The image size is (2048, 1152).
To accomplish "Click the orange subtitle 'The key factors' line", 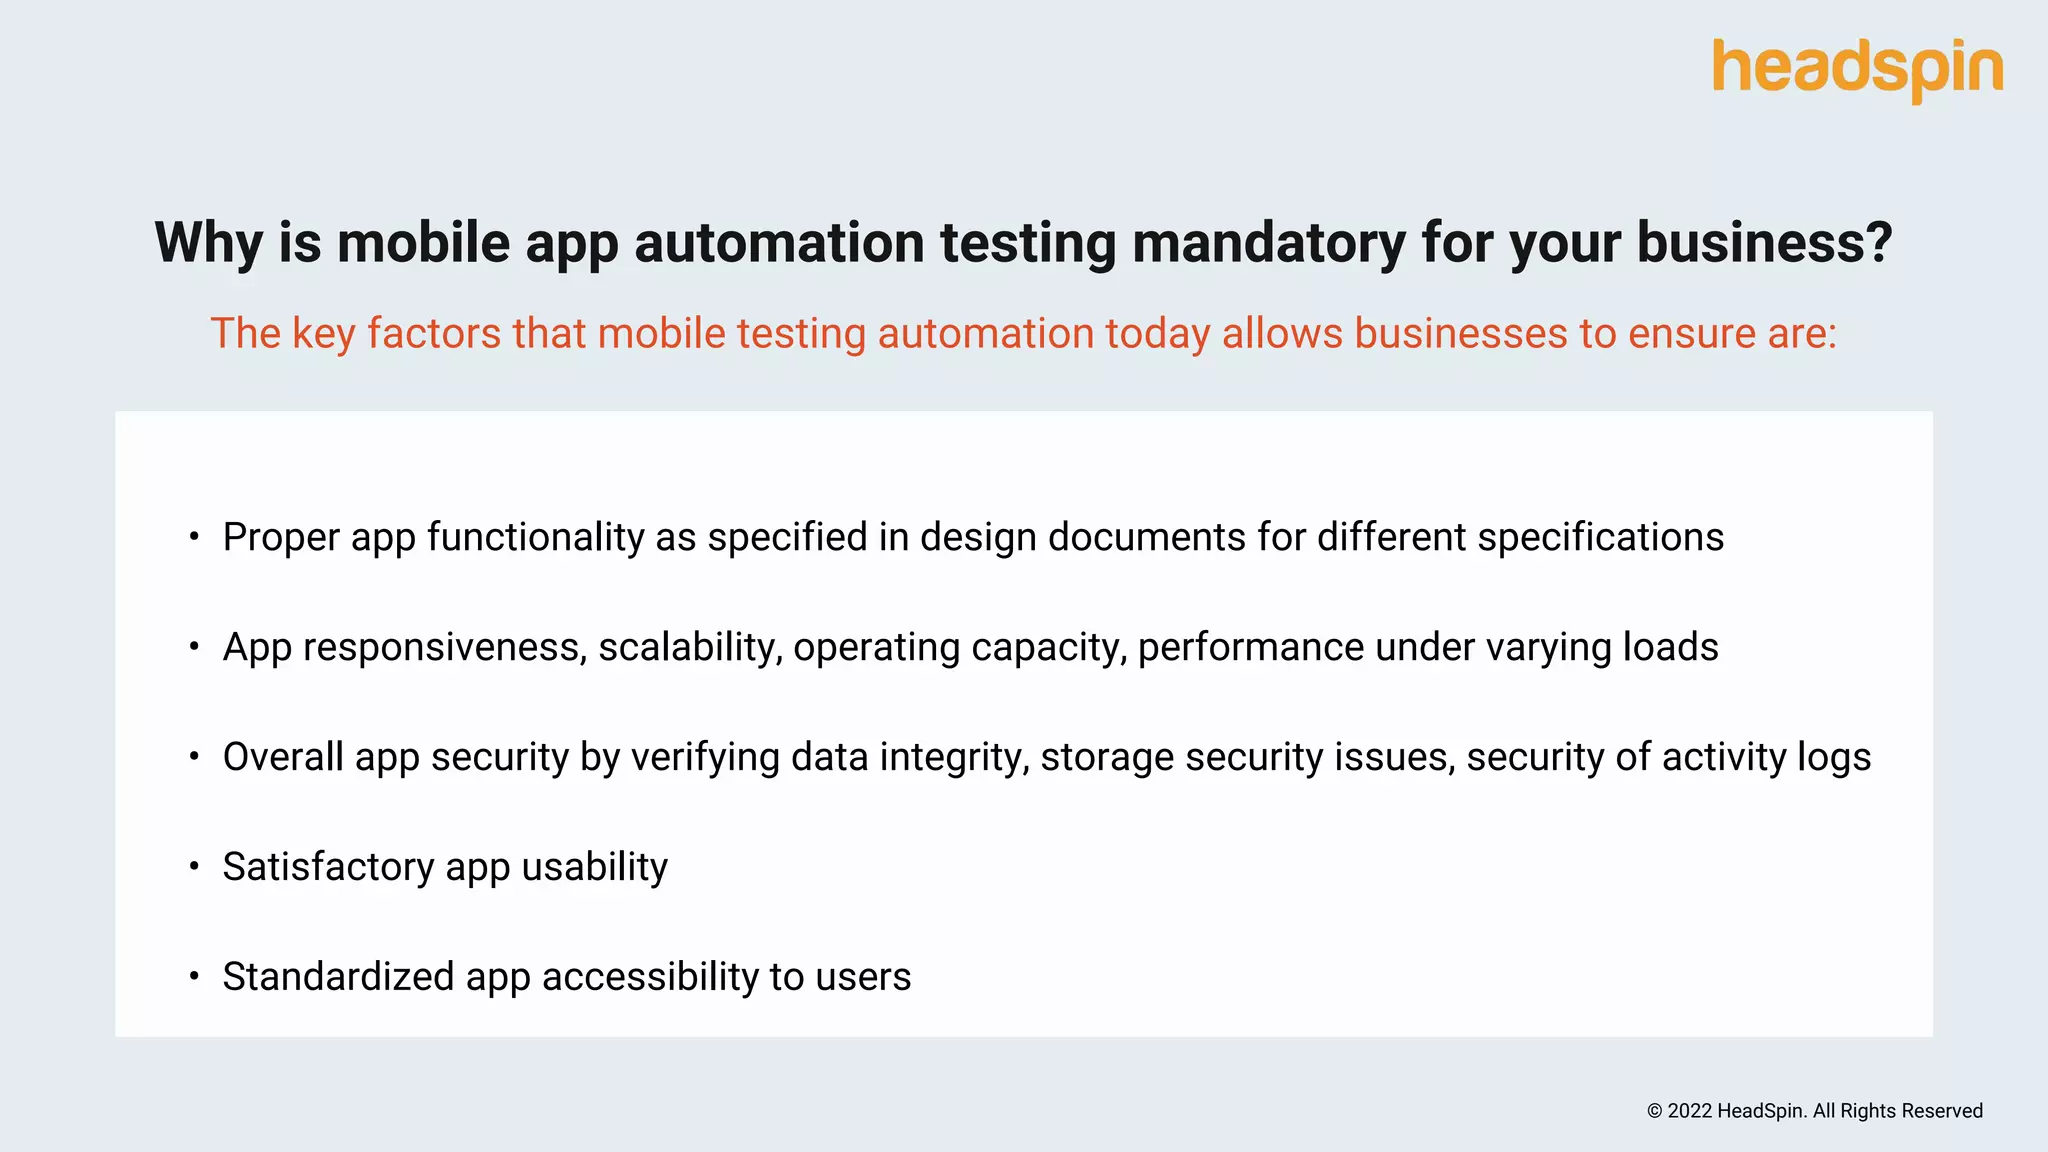I will click(x=1023, y=333).
